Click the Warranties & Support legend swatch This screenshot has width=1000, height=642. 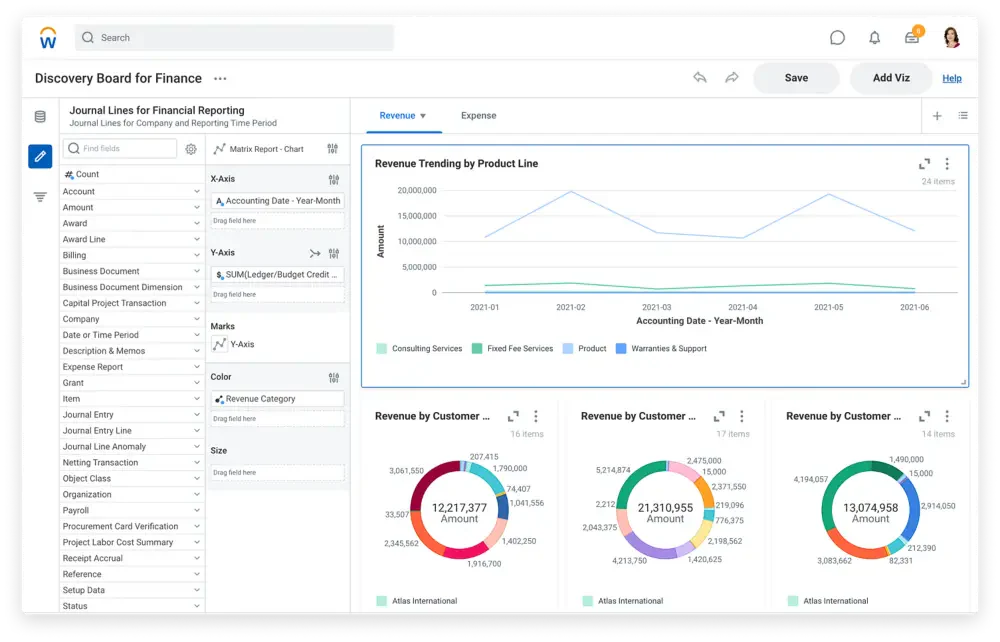(621, 349)
